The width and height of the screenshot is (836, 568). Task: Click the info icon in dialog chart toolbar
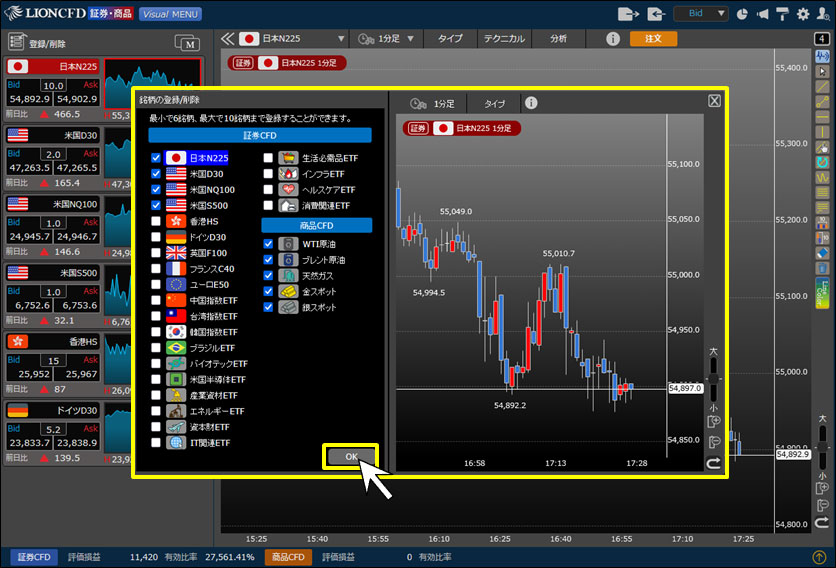coord(531,103)
